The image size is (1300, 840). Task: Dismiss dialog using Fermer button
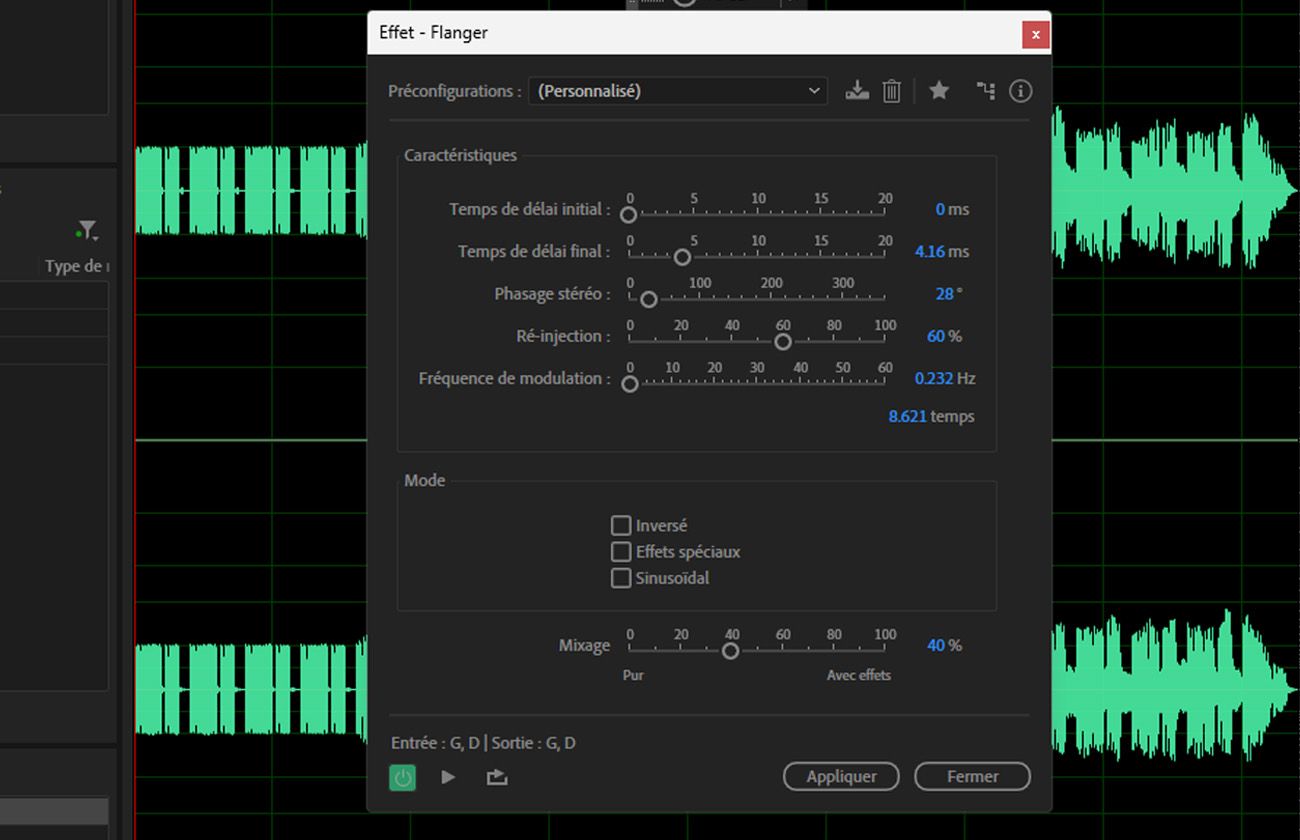click(971, 776)
